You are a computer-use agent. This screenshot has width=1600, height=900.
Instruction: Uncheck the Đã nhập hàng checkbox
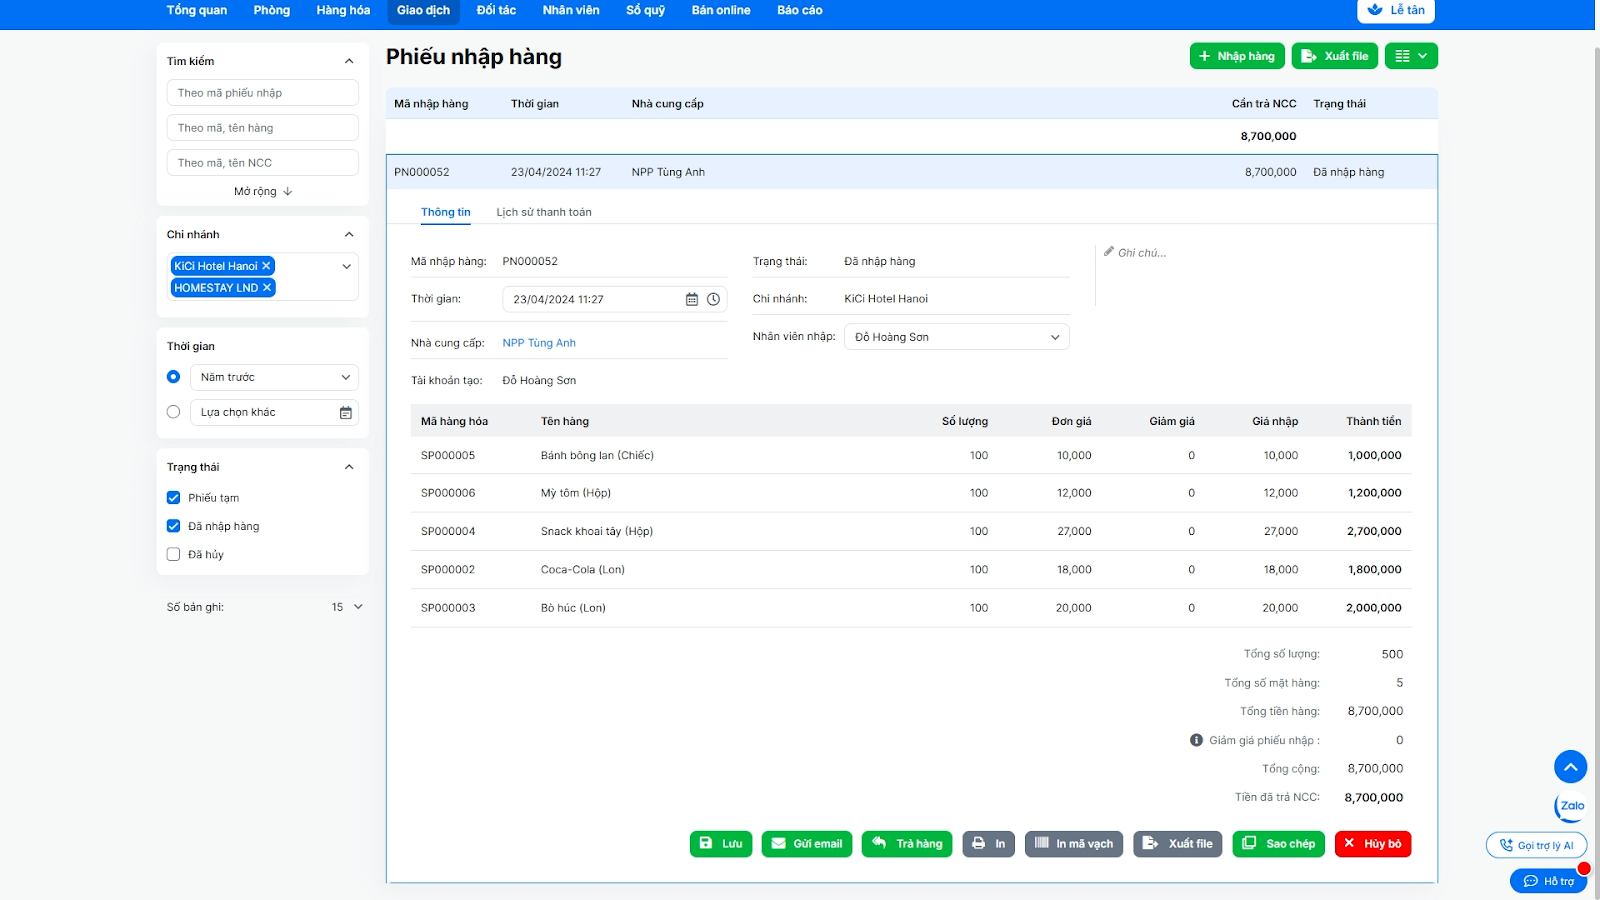(x=173, y=526)
